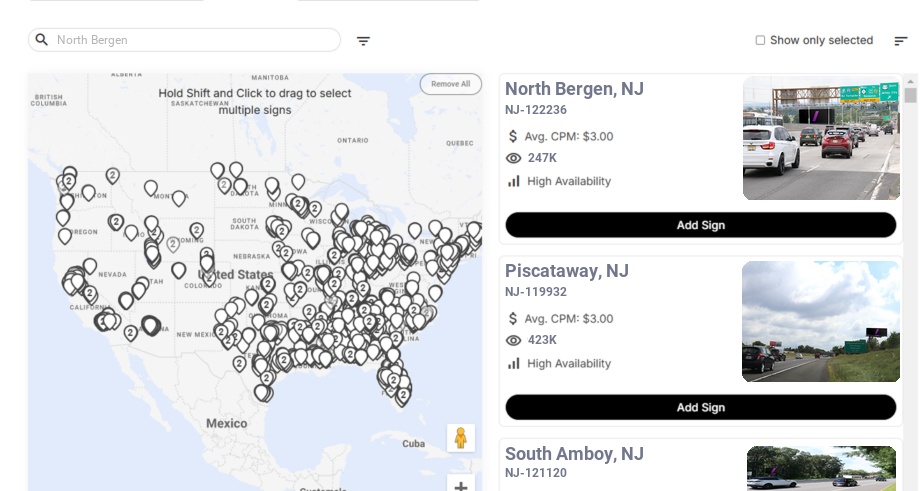Viewport: 920px width, 491px height.
Task: Click Piscataway Avg. CPM dollar icon
Action: point(514,318)
